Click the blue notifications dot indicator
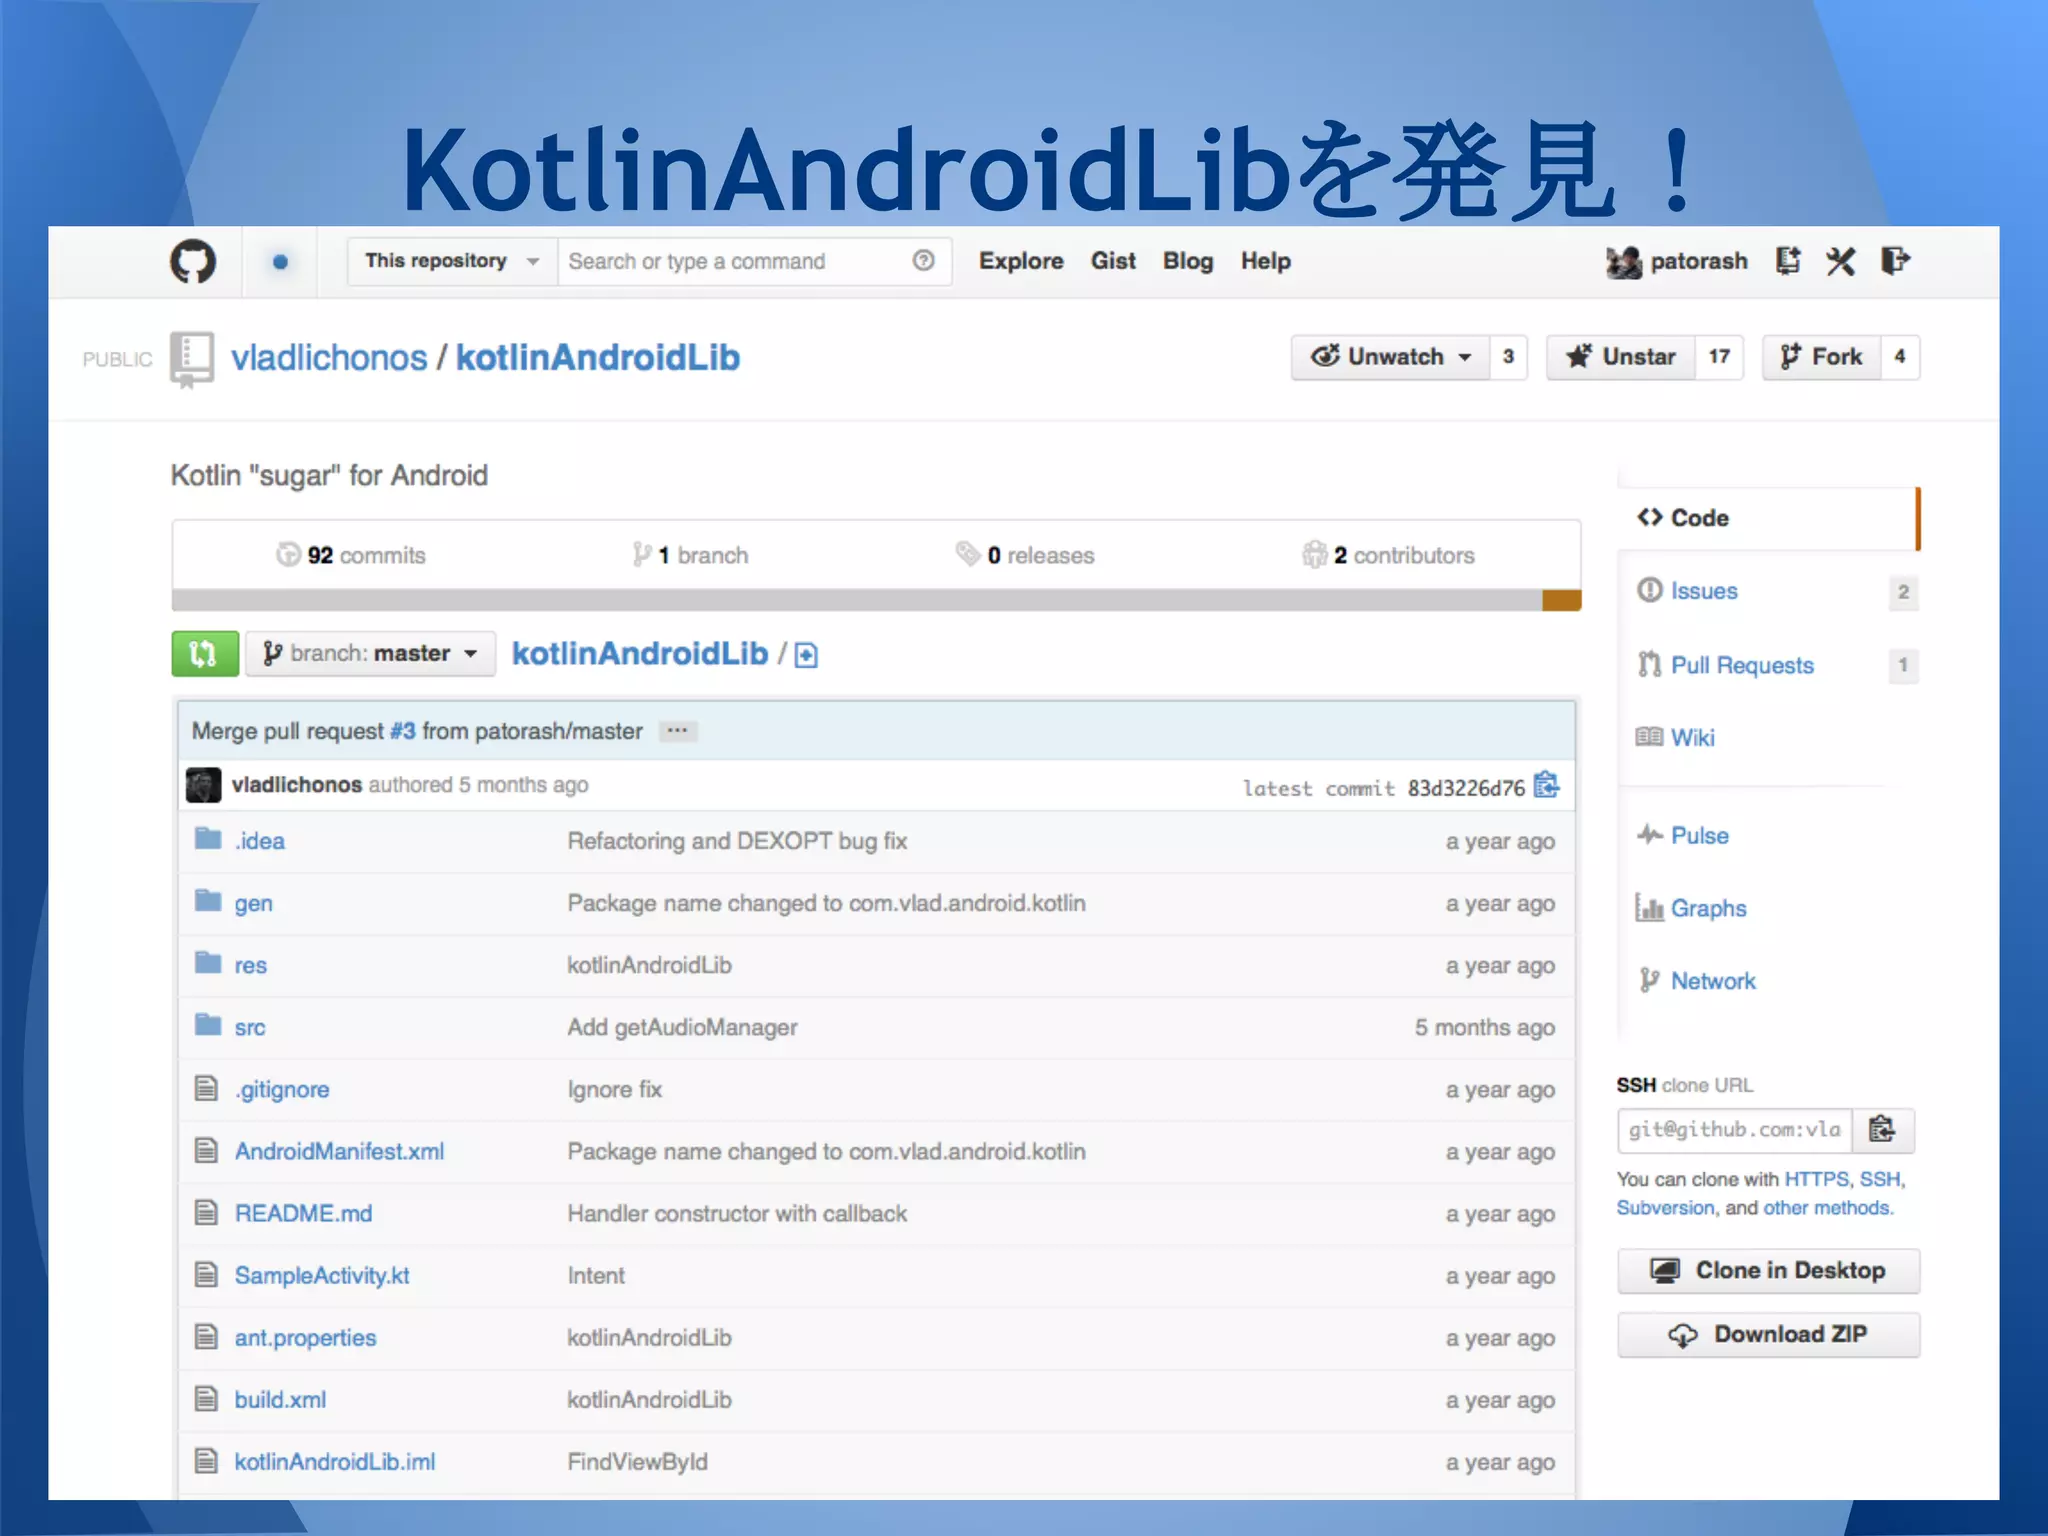Viewport: 2048px width, 1536px height. point(280,262)
